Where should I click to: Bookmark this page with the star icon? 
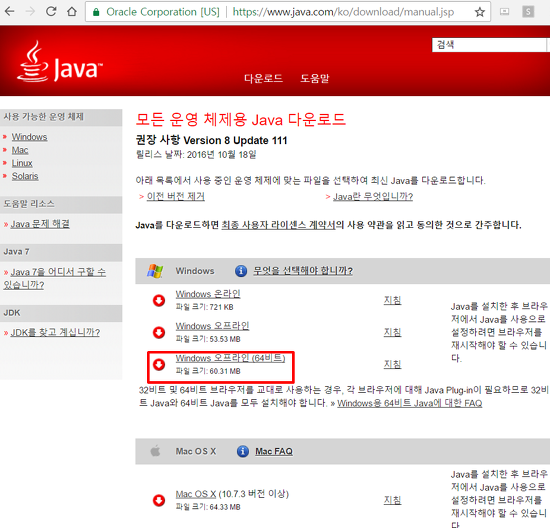479,12
